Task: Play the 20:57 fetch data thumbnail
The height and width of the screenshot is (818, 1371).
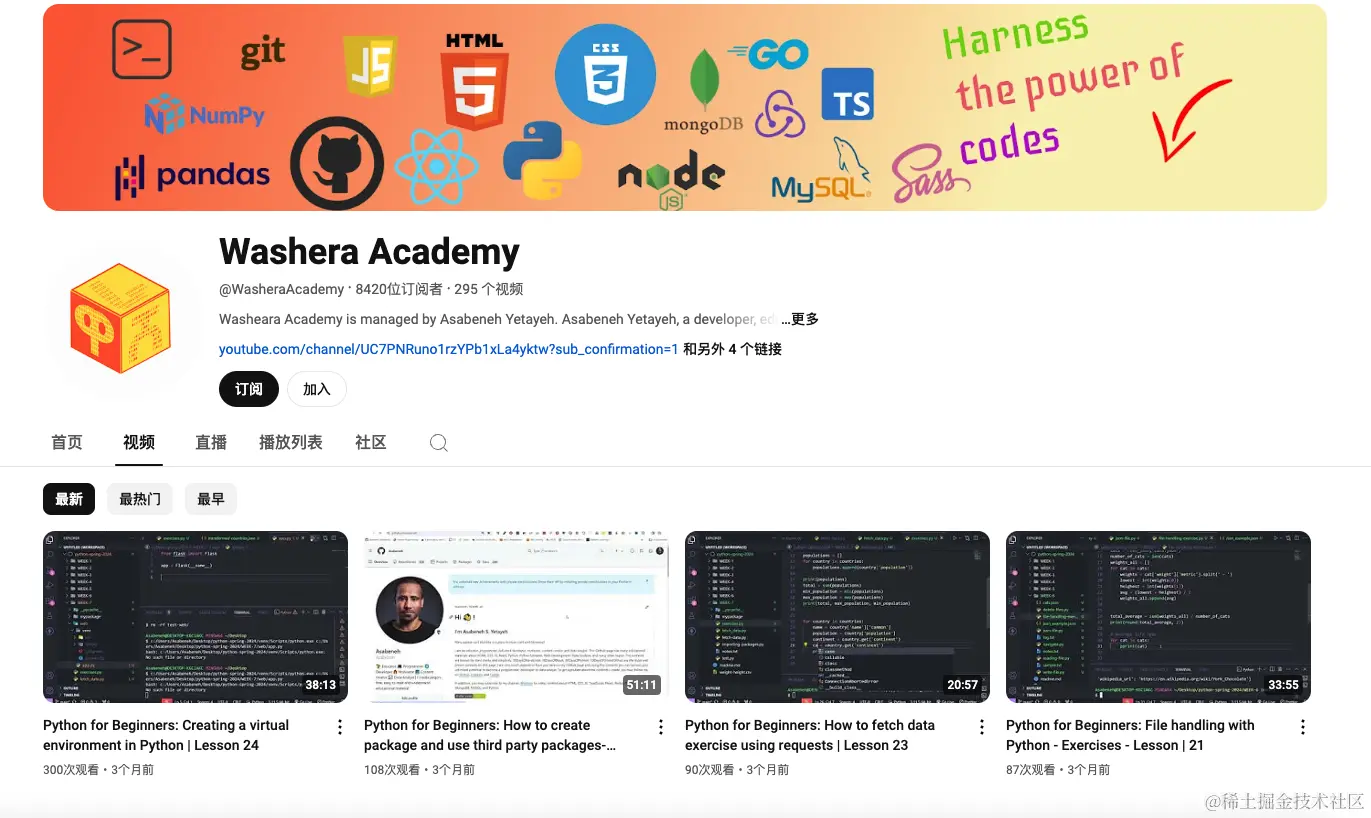Action: [838, 617]
